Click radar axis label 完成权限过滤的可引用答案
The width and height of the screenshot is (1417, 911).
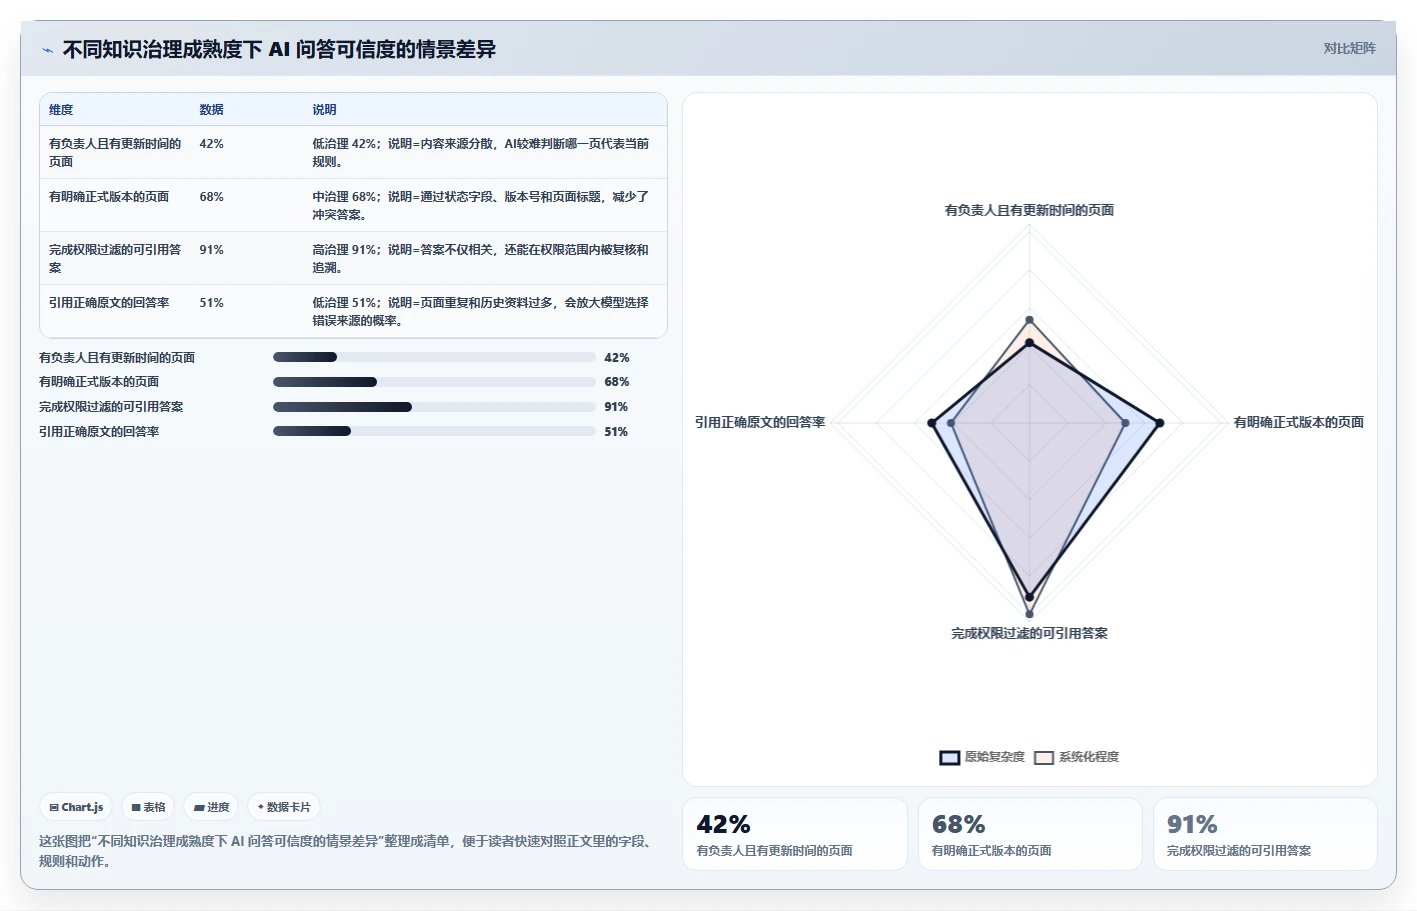[x=1029, y=633]
